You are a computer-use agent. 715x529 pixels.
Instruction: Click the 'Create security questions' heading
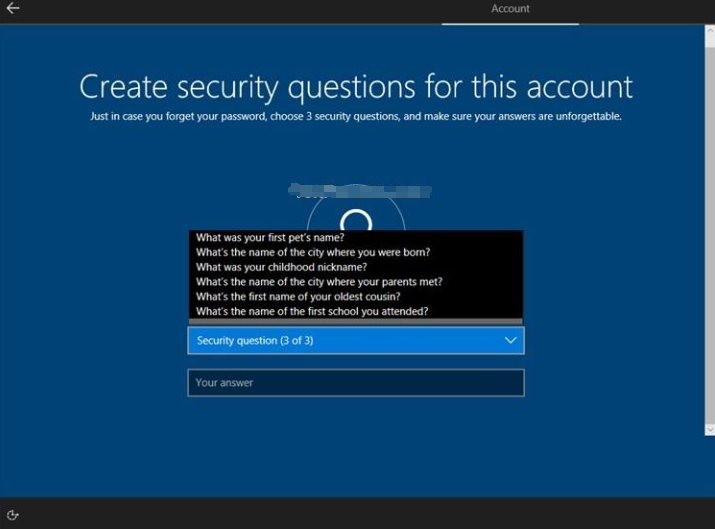tap(356, 86)
